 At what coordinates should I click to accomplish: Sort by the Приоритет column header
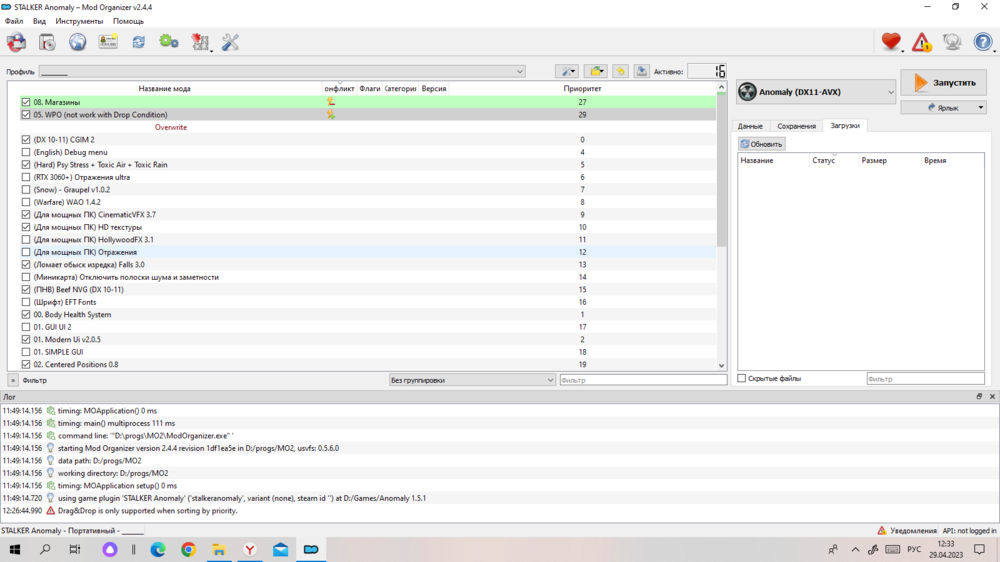click(x=582, y=89)
